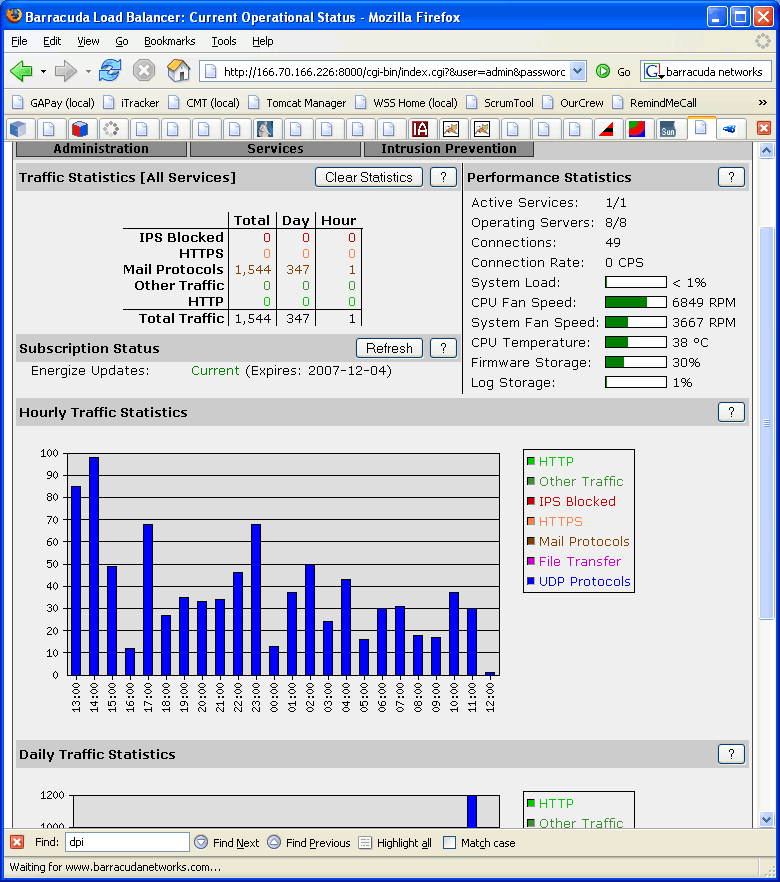Click the UDP Protocols legend entry

579,581
